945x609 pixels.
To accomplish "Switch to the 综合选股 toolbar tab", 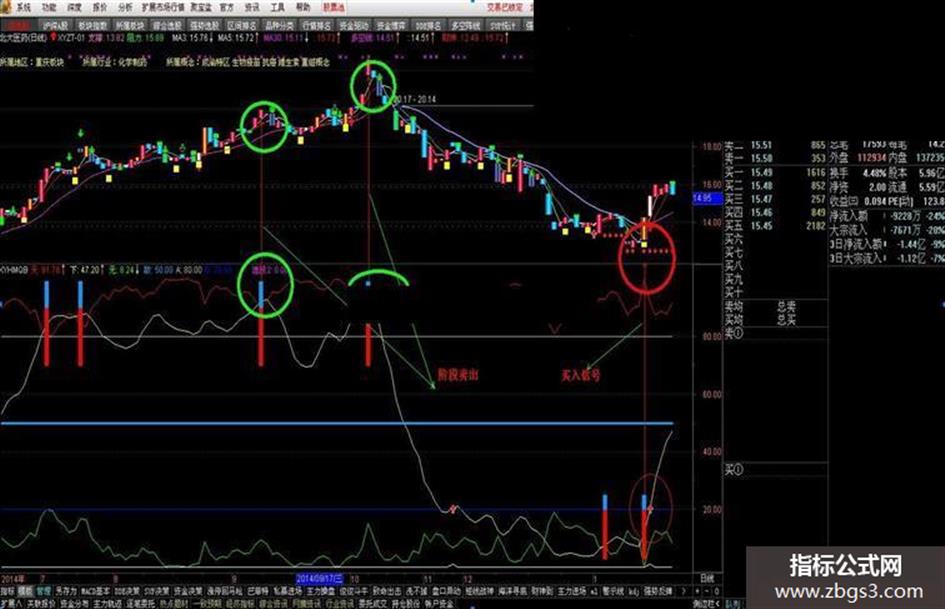I will click(x=167, y=25).
